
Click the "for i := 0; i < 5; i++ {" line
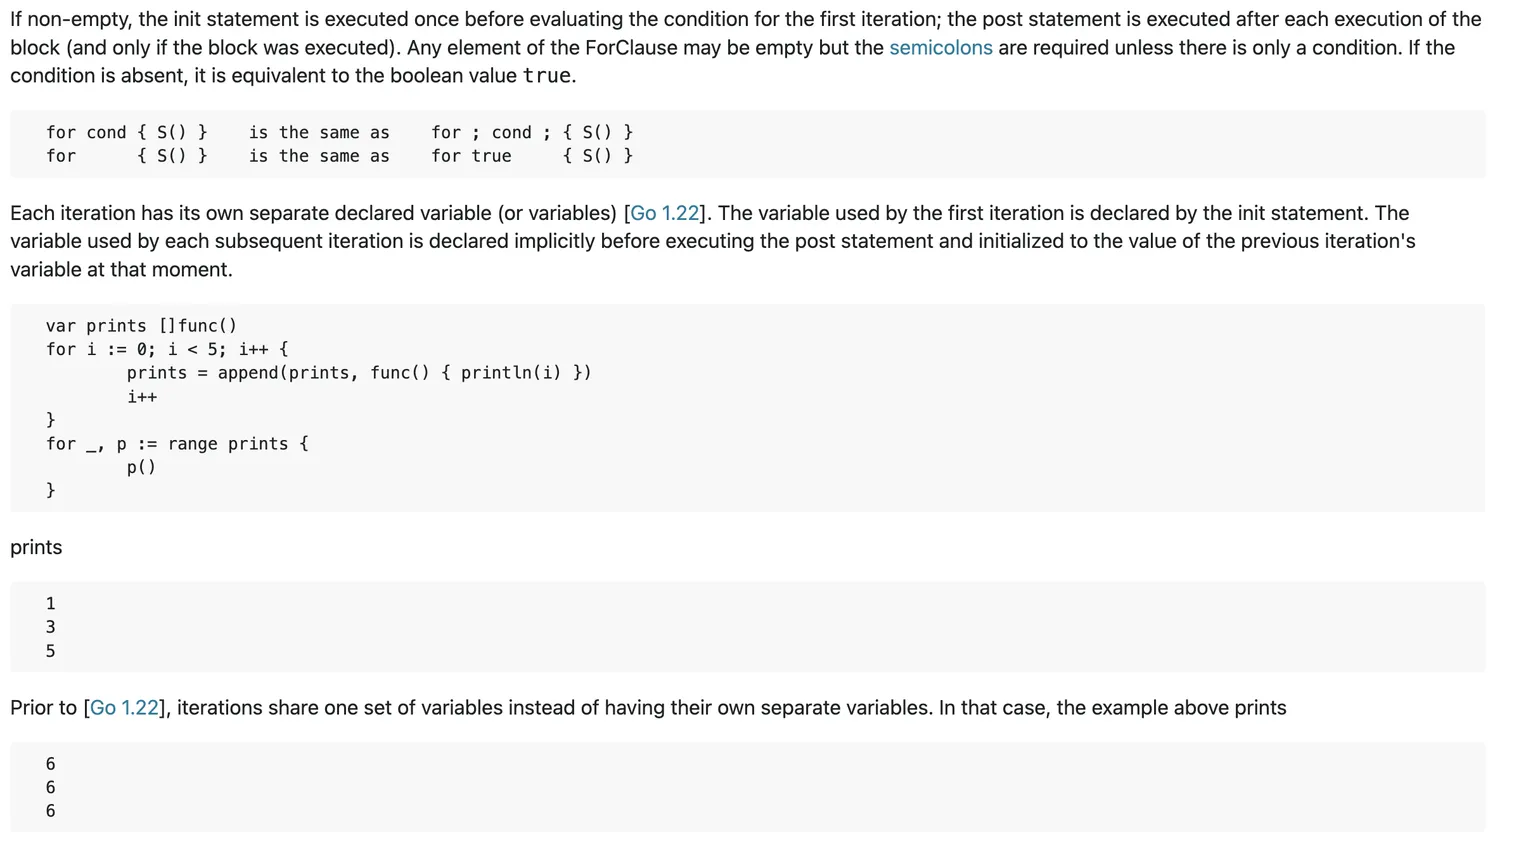tap(167, 349)
